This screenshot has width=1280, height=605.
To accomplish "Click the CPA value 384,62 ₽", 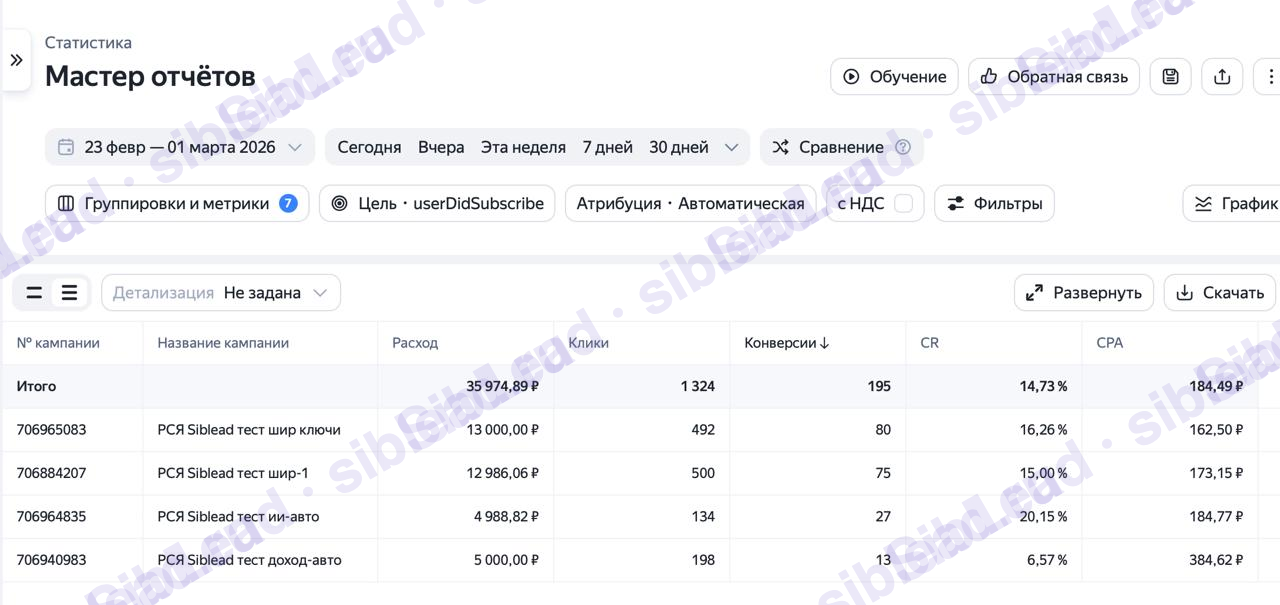I will [1216, 560].
